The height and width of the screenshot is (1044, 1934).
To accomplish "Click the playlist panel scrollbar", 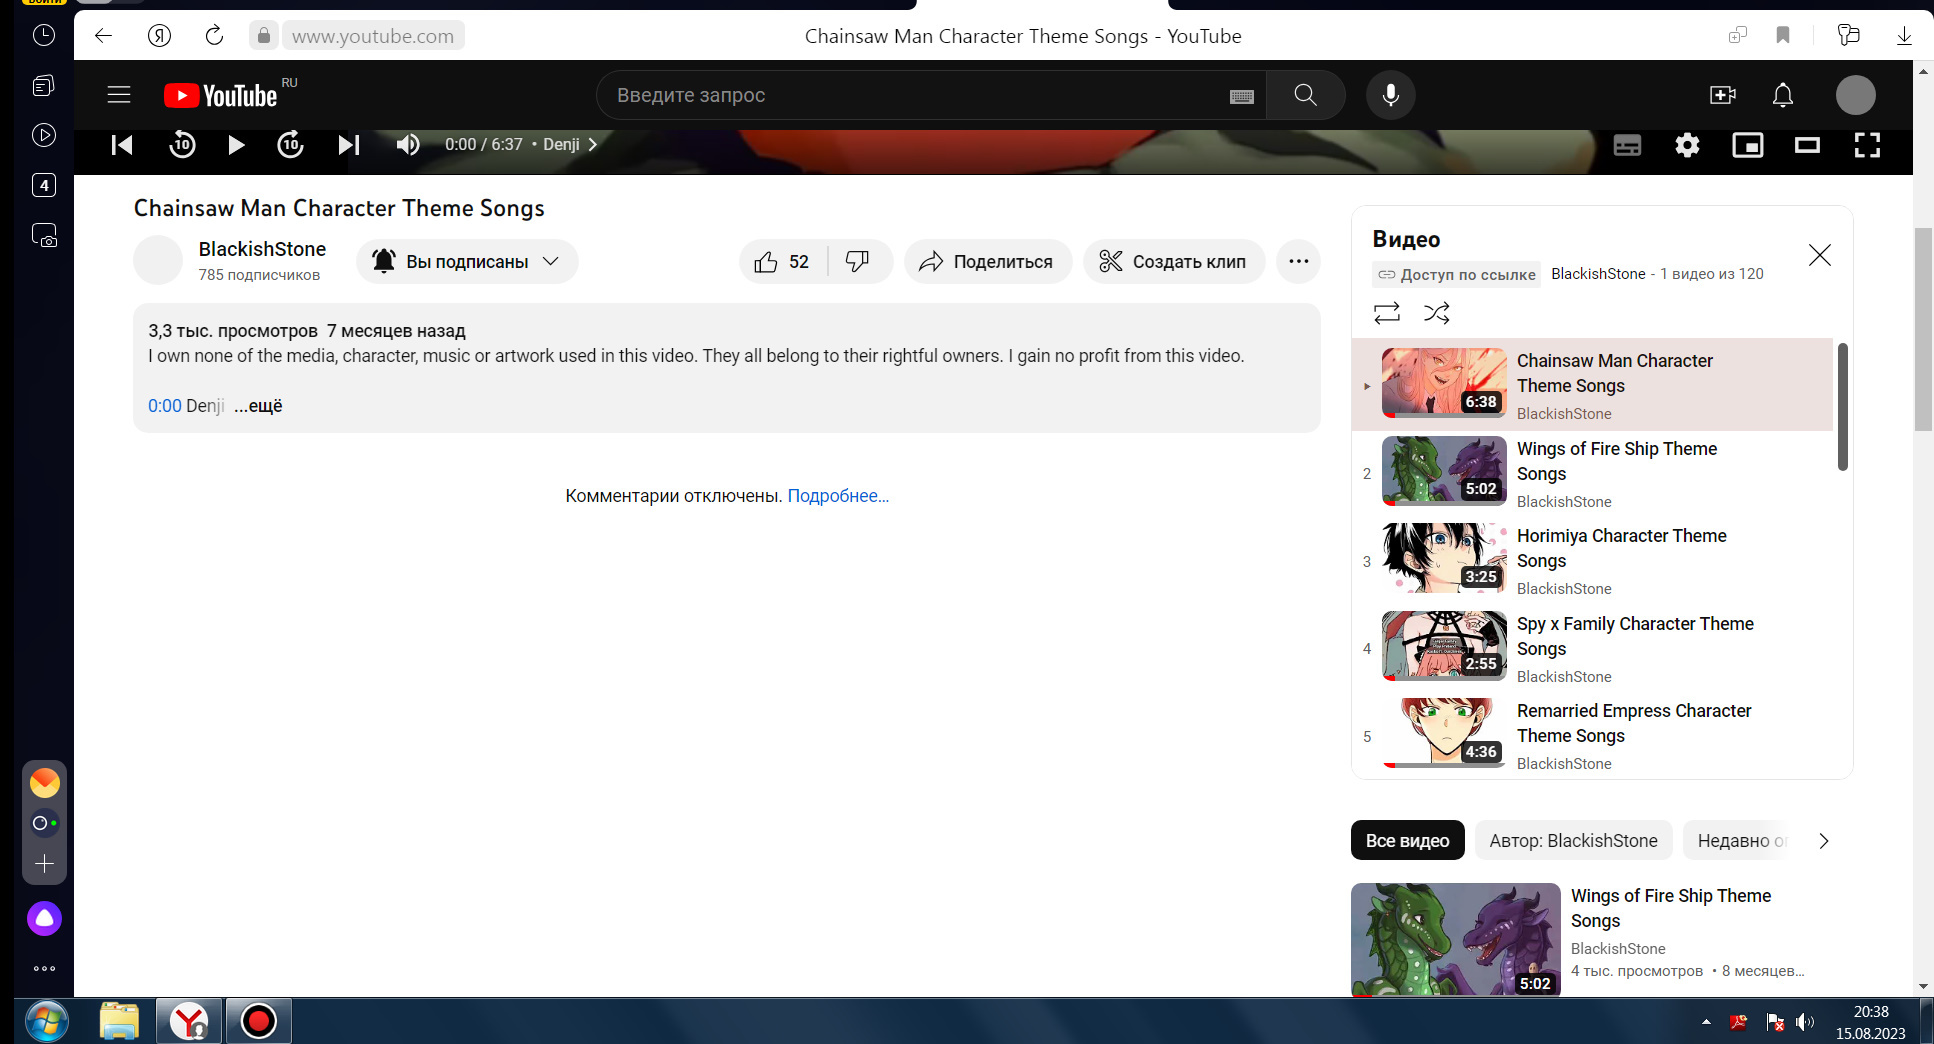I will [1843, 407].
